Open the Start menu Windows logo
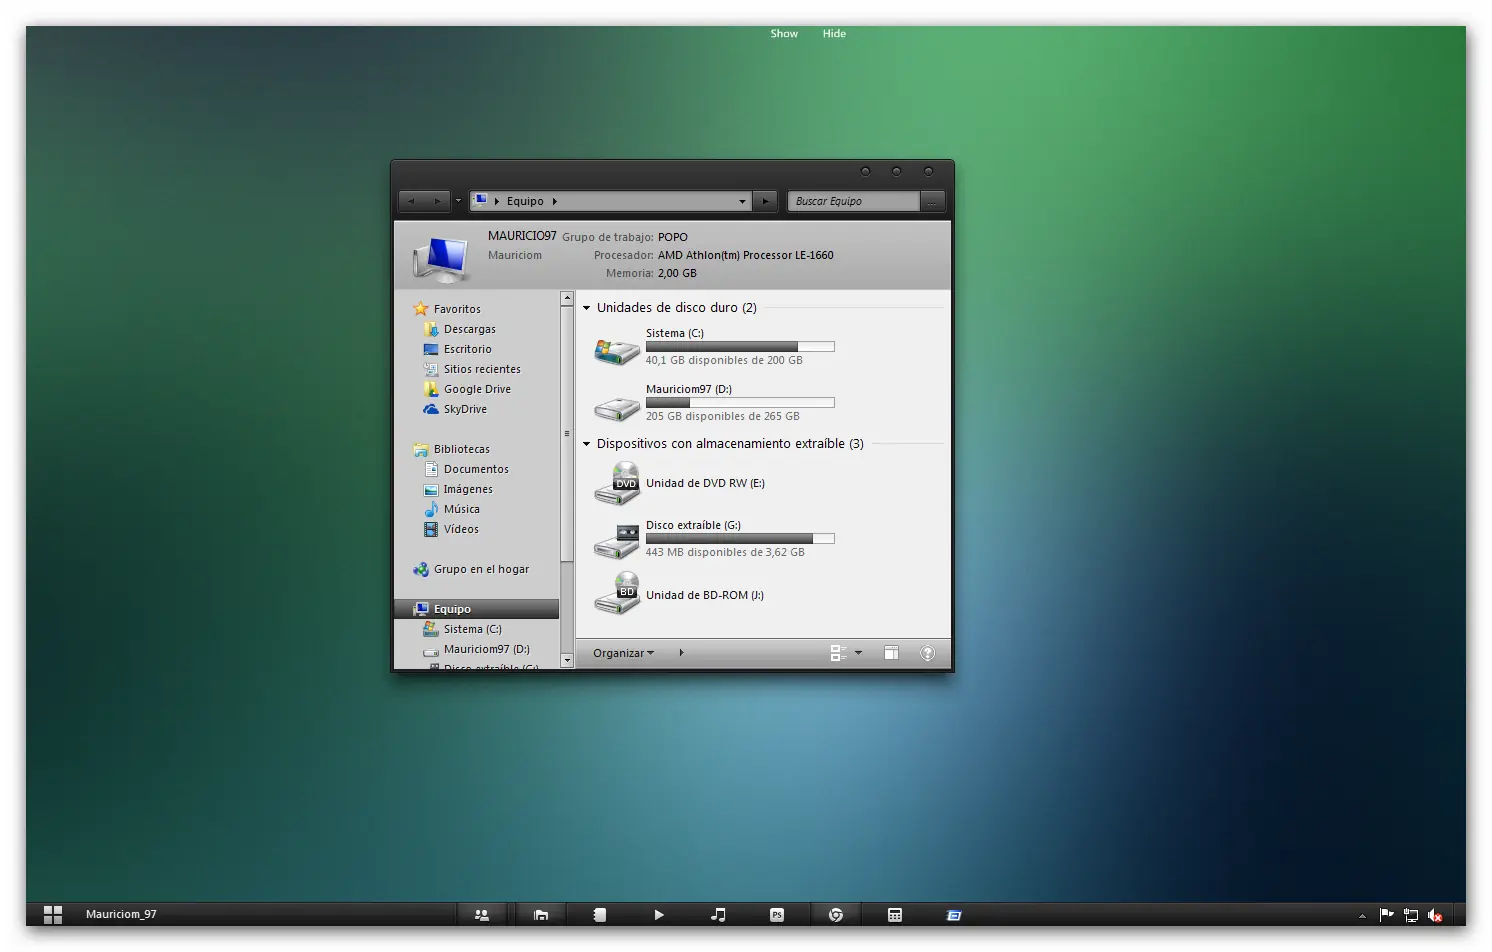The width and height of the screenshot is (1492, 952). 53,914
